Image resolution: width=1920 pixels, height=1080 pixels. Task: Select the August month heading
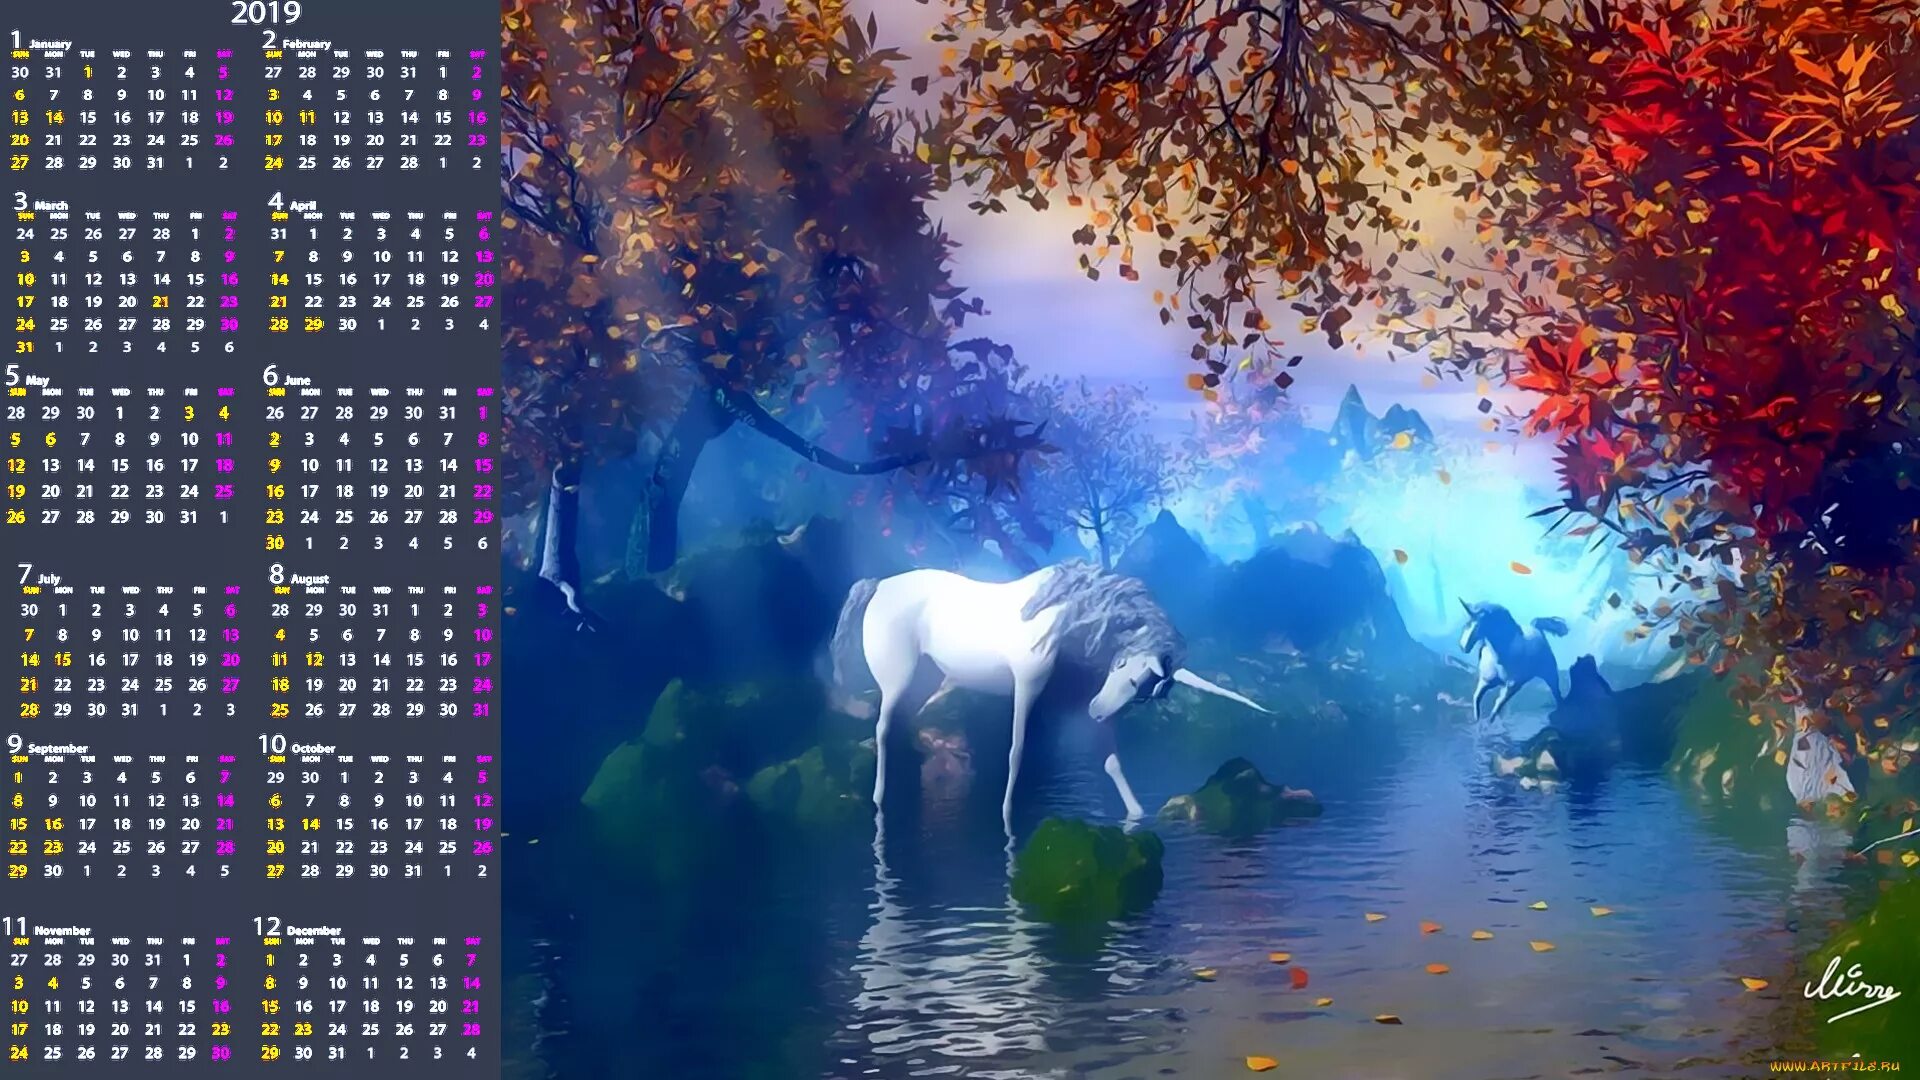309,578
